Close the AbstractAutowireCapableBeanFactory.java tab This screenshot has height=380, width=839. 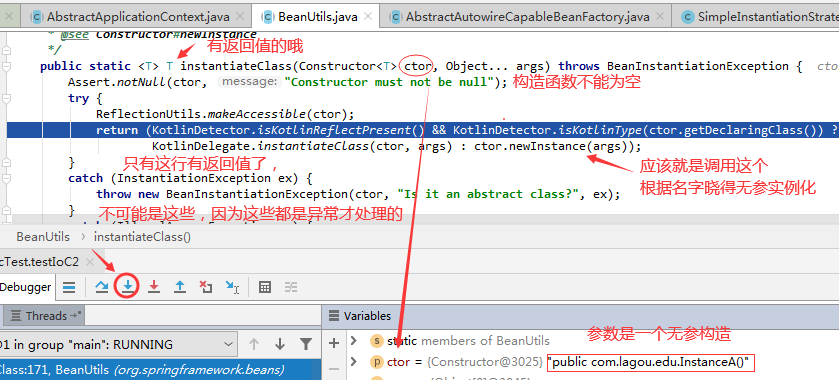coord(661,17)
